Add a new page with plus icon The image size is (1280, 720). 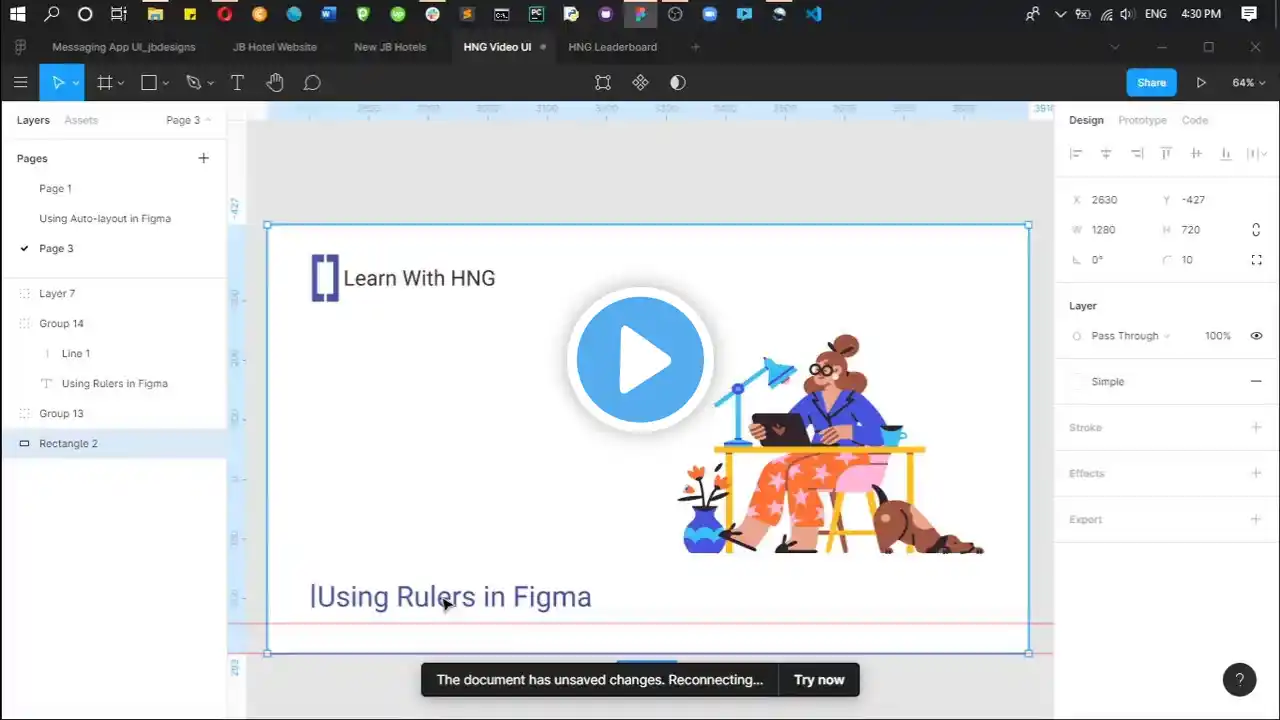point(203,158)
